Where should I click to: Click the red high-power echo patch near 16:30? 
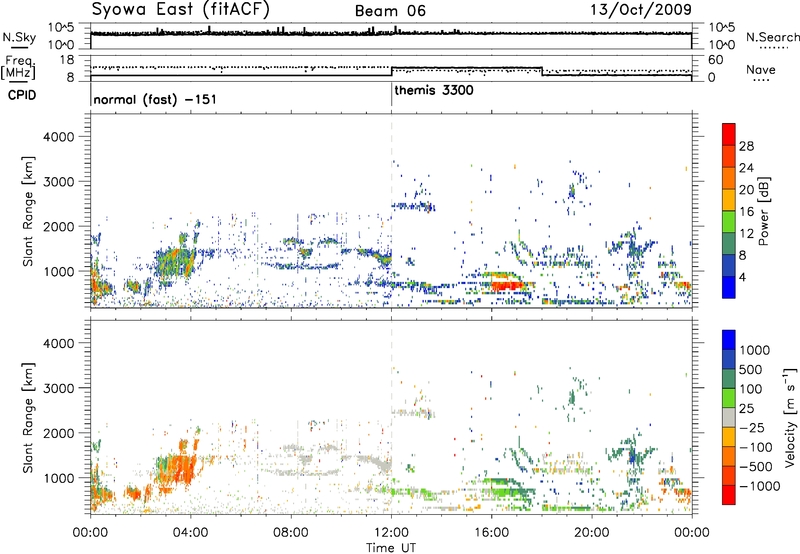tap(507, 286)
